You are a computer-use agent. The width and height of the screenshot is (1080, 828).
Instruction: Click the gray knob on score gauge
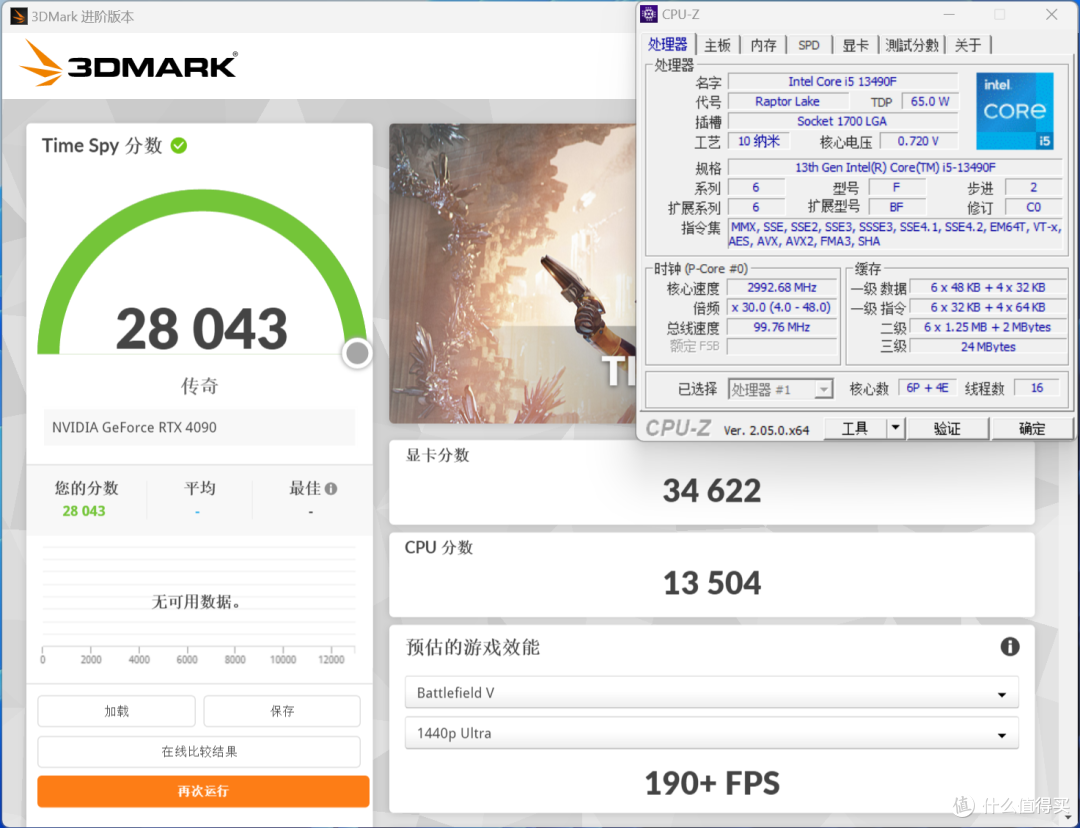pos(357,353)
